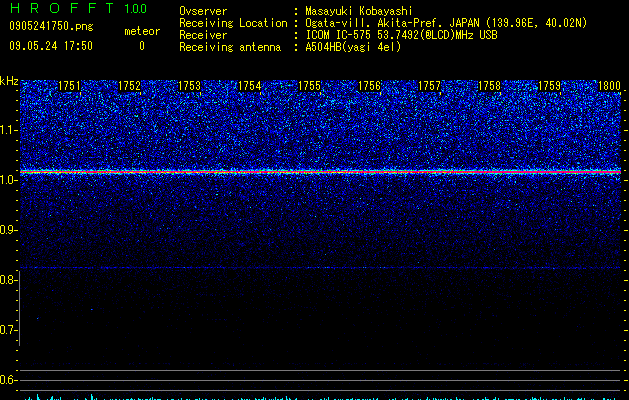Image resolution: width=629 pixels, height=400 pixels.
Task: Click the 0.6 kHz axis label
Action: (9, 380)
